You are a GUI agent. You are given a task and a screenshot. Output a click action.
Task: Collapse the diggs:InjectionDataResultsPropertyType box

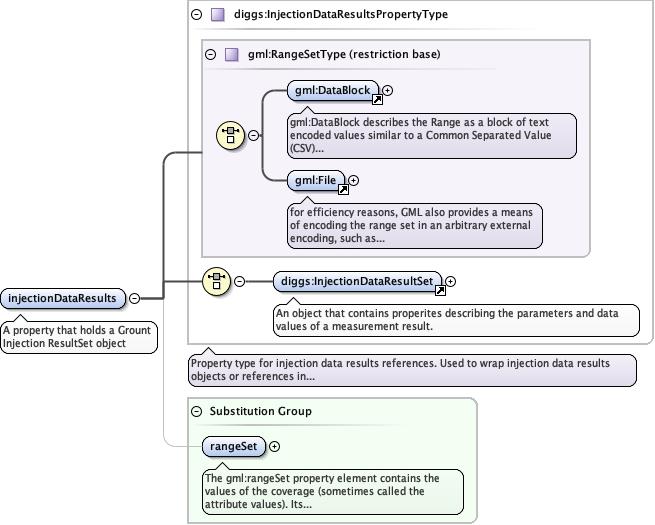[x=196, y=15]
